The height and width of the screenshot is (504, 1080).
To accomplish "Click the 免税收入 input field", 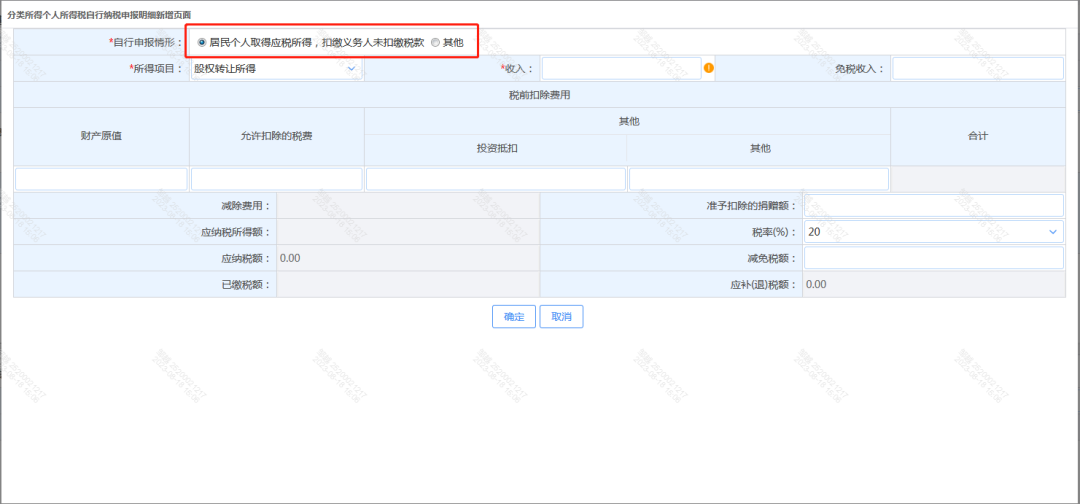I will [977, 69].
